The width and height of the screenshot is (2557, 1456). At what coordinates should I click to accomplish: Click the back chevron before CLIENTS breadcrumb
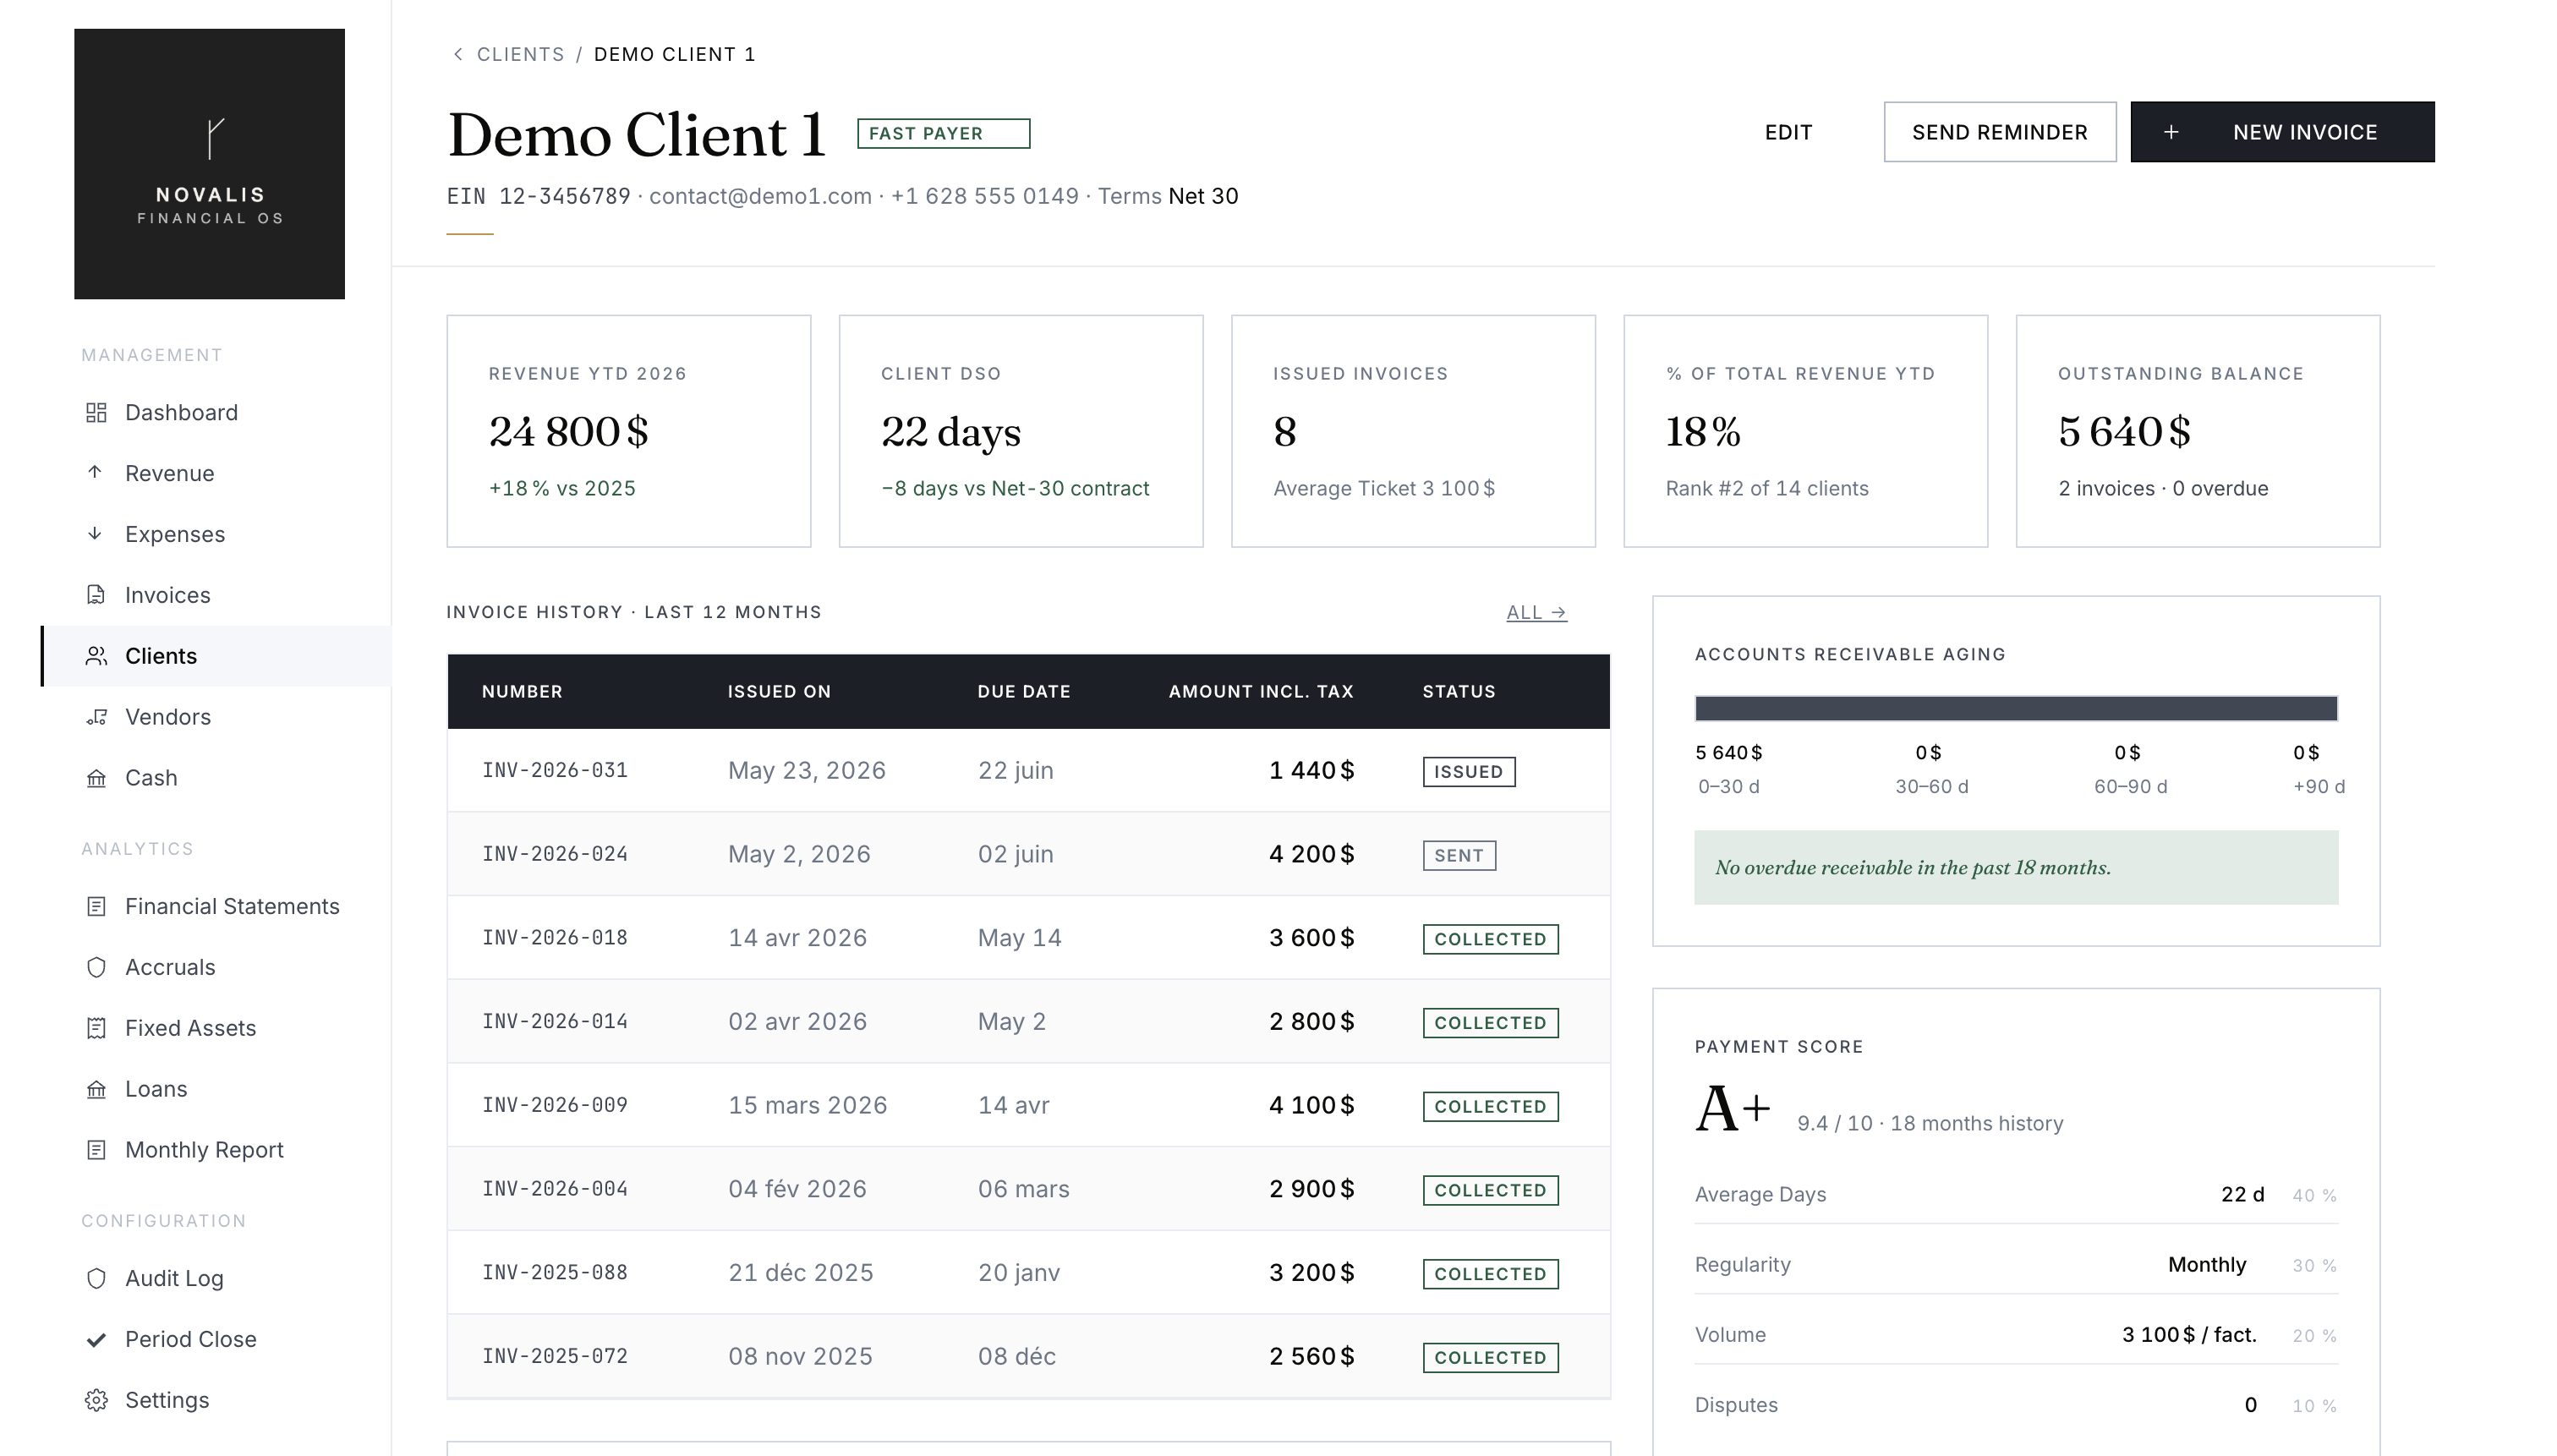(x=457, y=54)
